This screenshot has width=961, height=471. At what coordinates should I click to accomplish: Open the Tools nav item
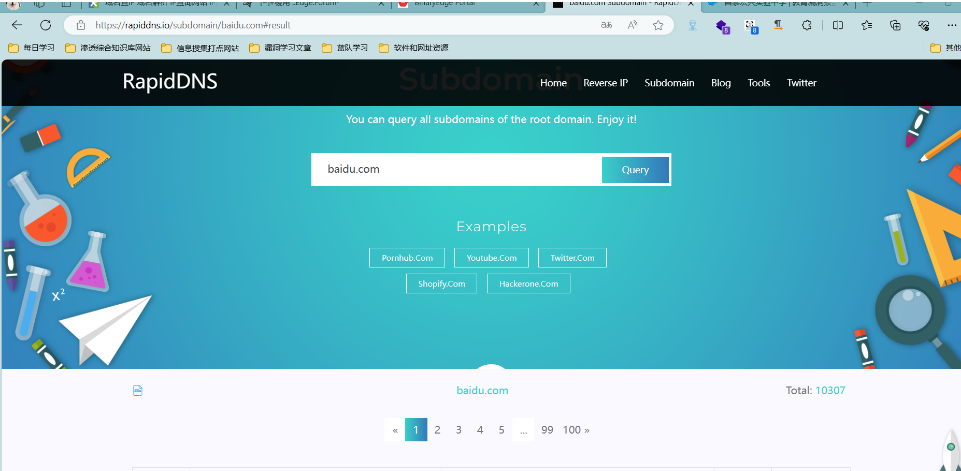pos(759,83)
